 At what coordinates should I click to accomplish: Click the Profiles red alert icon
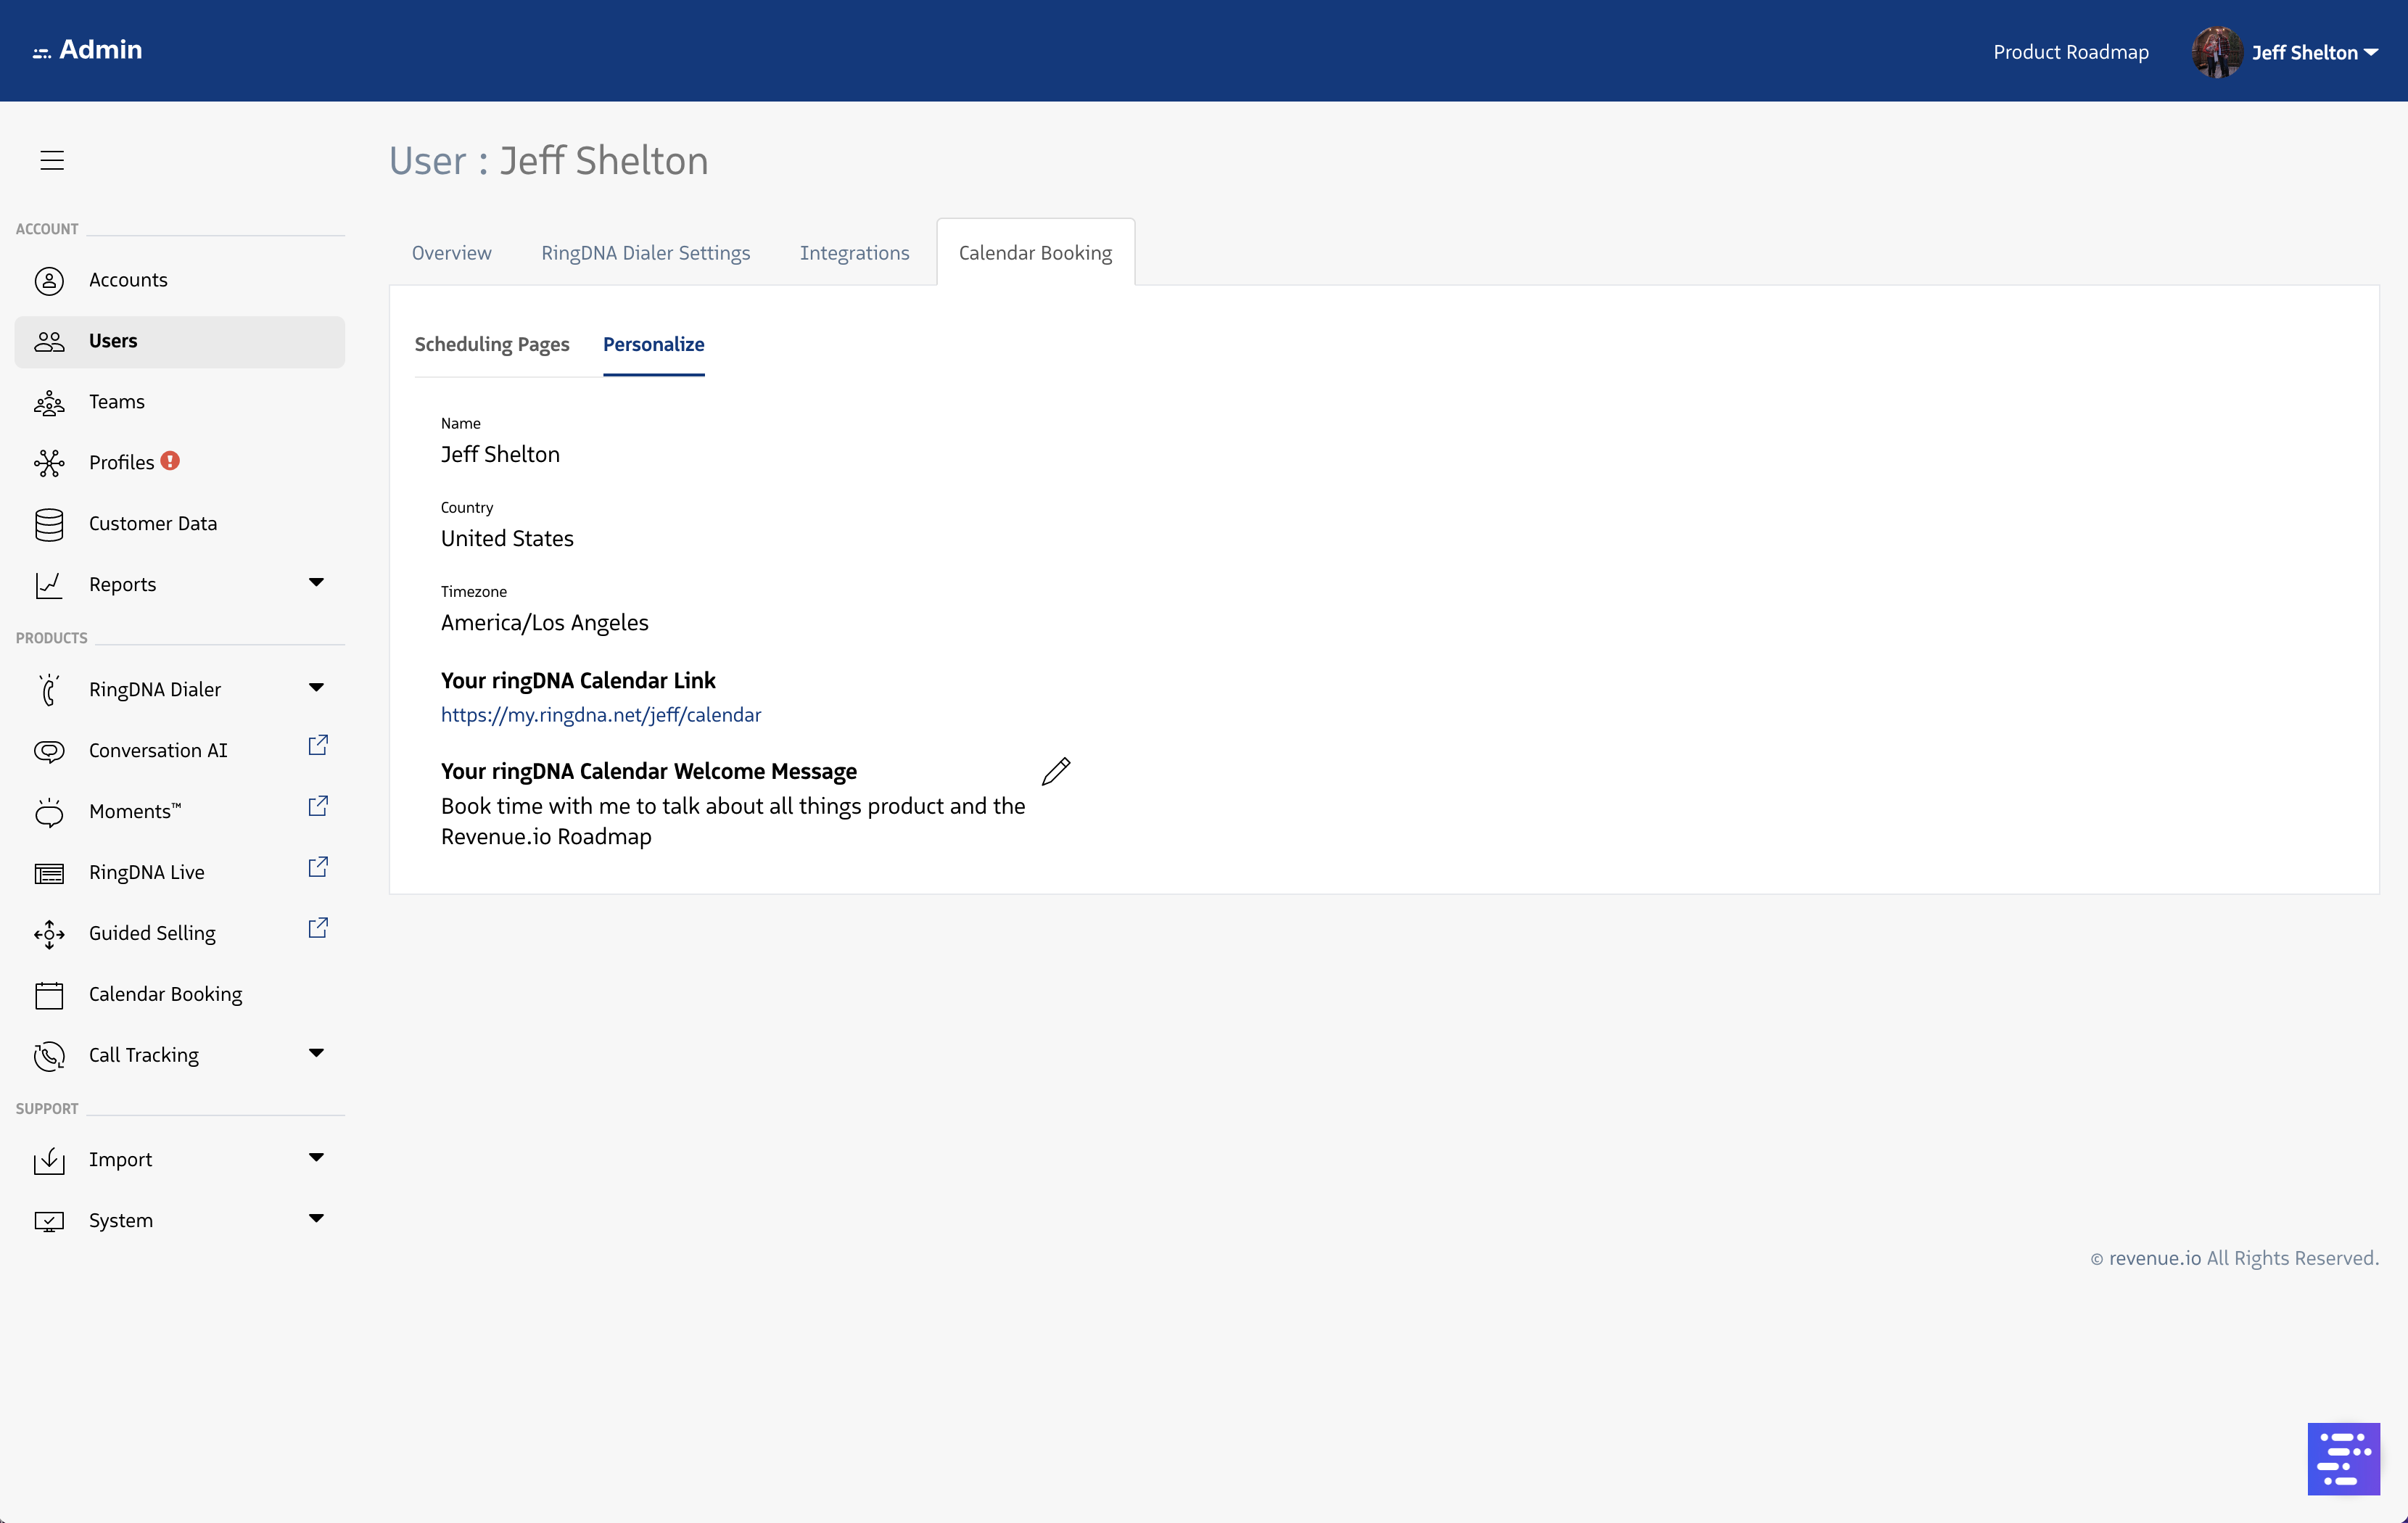(x=171, y=461)
